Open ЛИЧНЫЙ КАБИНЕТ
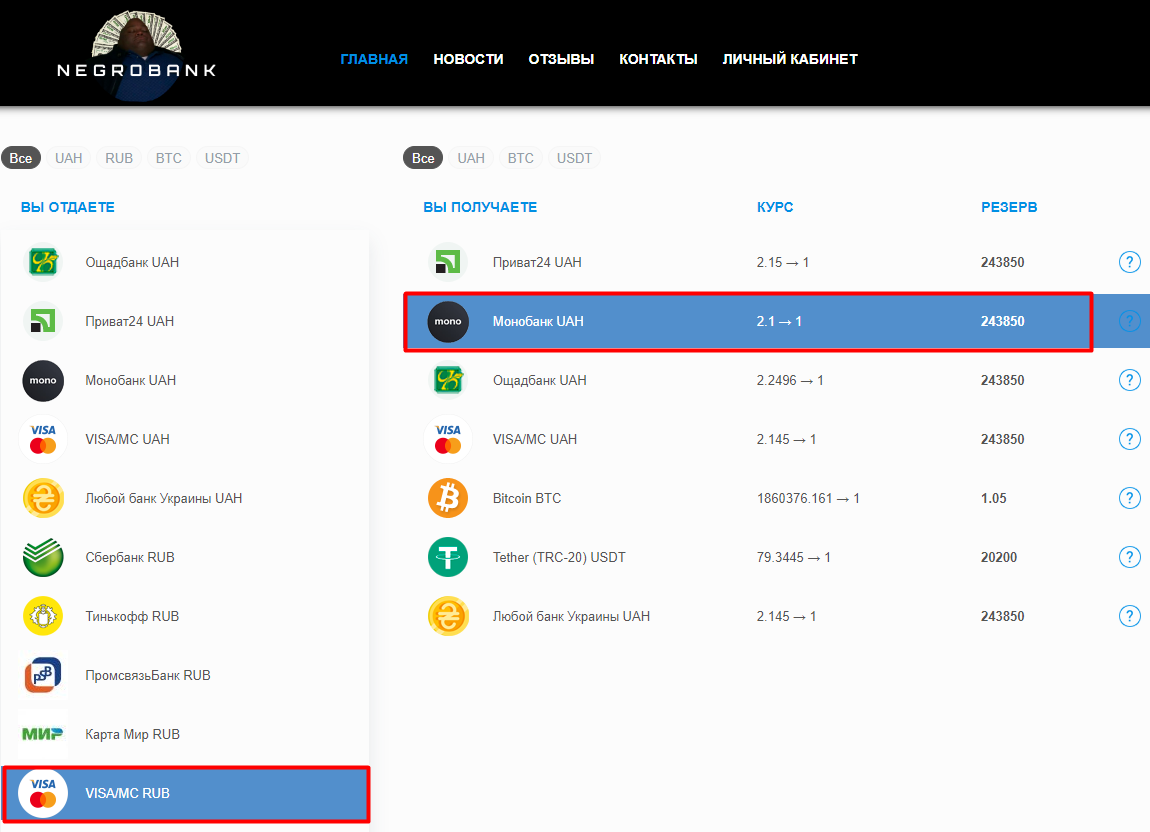The width and height of the screenshot is (1150, 832). 790,59
